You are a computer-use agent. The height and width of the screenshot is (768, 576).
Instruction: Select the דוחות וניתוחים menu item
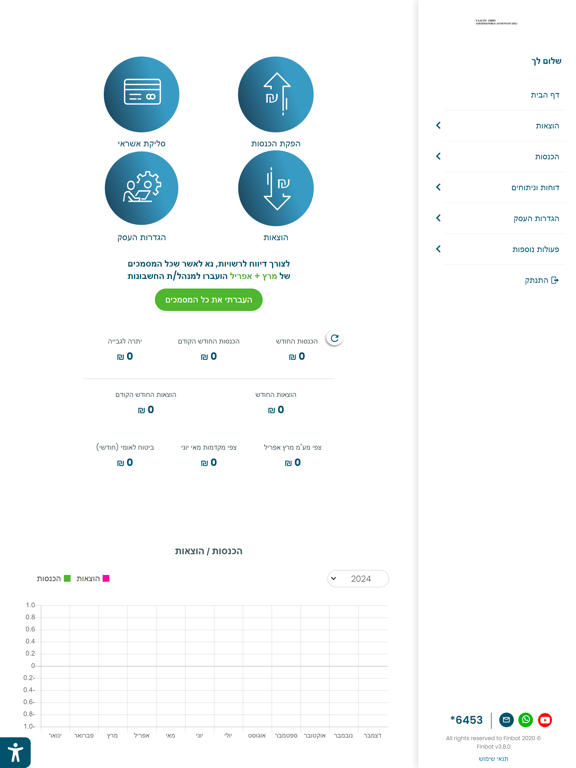click(x=535, y=188)
